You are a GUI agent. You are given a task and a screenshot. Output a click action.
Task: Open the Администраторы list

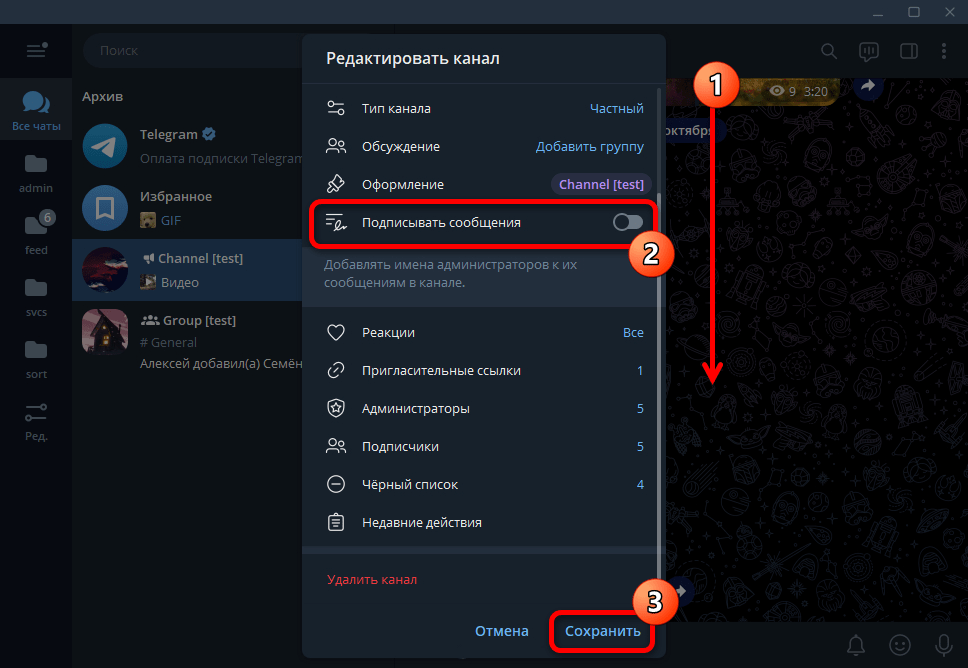coord(485,409)
